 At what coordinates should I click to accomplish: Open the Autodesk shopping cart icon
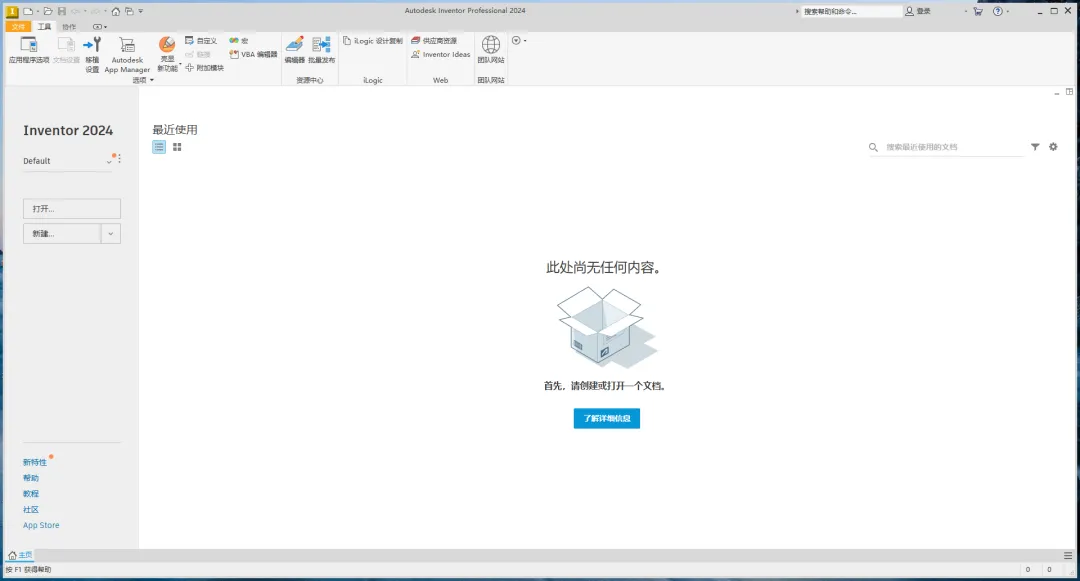click(x=978, y=11)
